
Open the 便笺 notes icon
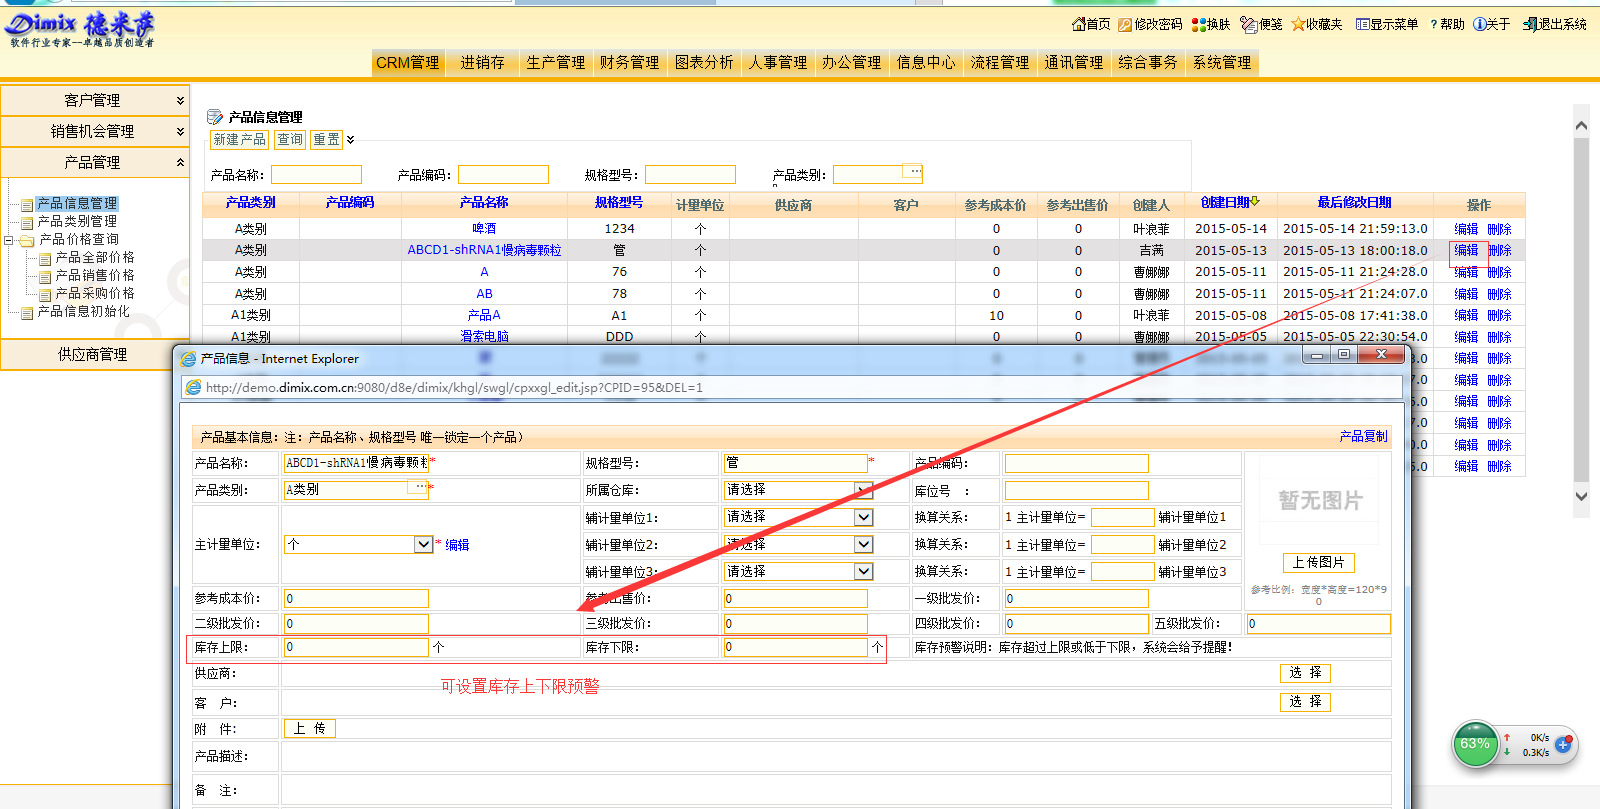tap(1249, 24)
